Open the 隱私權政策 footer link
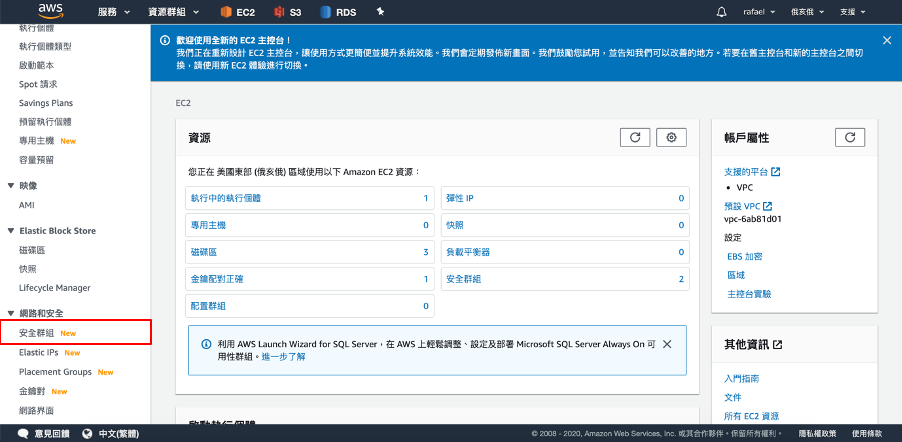The width and height of the screenshot is (902, 442). coord(817,433)
